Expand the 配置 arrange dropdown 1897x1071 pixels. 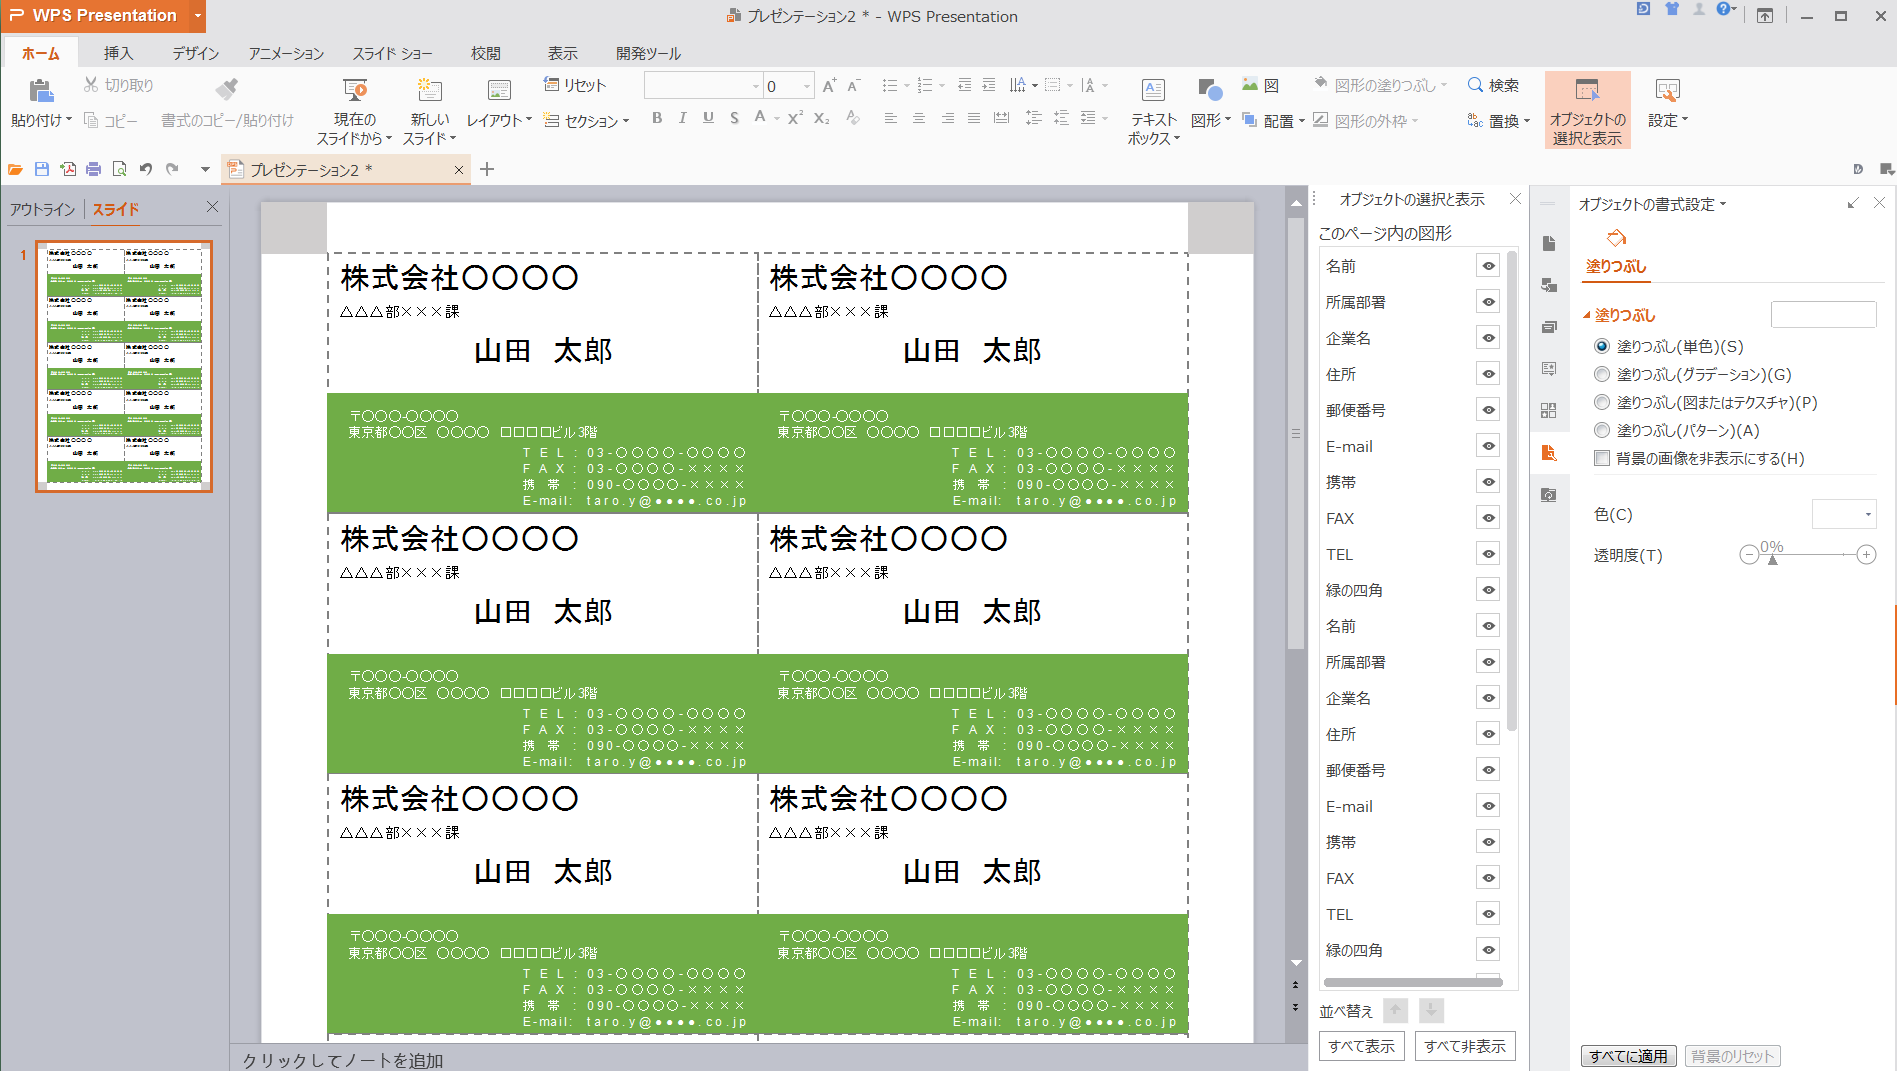tap(1302, 121)
